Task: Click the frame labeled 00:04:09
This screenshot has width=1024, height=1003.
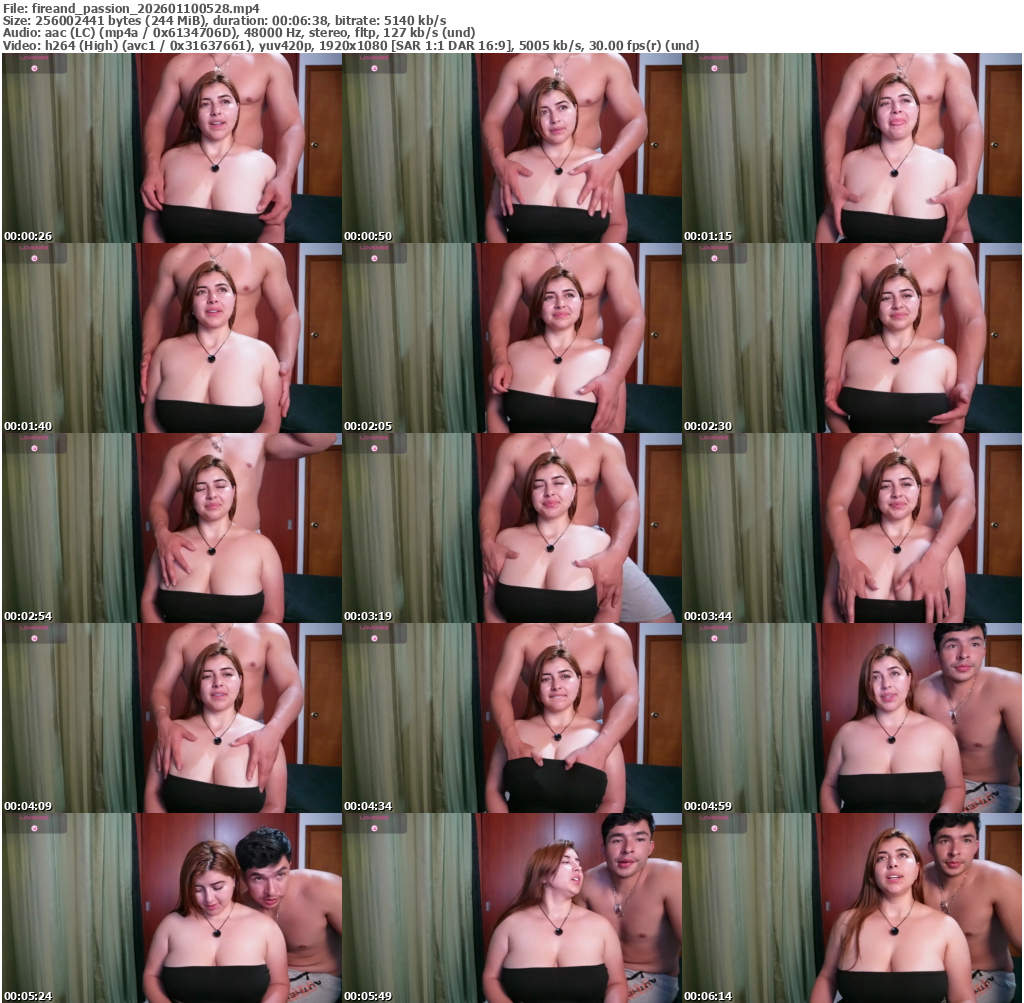Action: pyautogui.click(x=171, y=718)
